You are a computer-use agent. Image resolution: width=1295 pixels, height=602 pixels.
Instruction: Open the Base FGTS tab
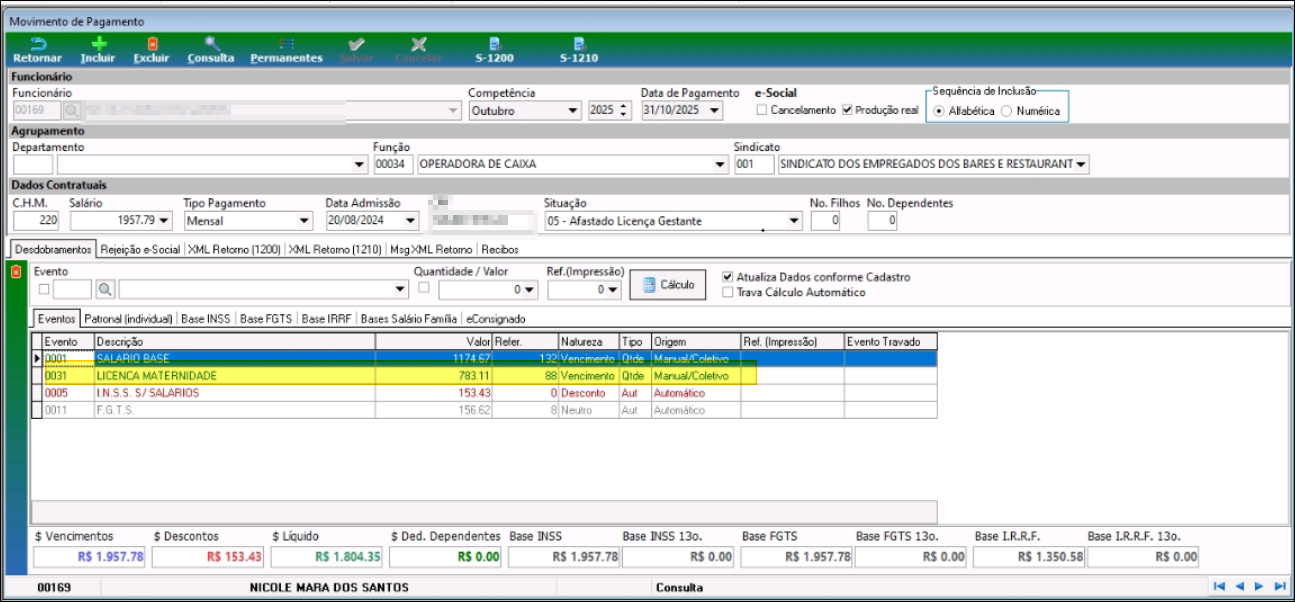pyautogui.click(x=268, y=319)
